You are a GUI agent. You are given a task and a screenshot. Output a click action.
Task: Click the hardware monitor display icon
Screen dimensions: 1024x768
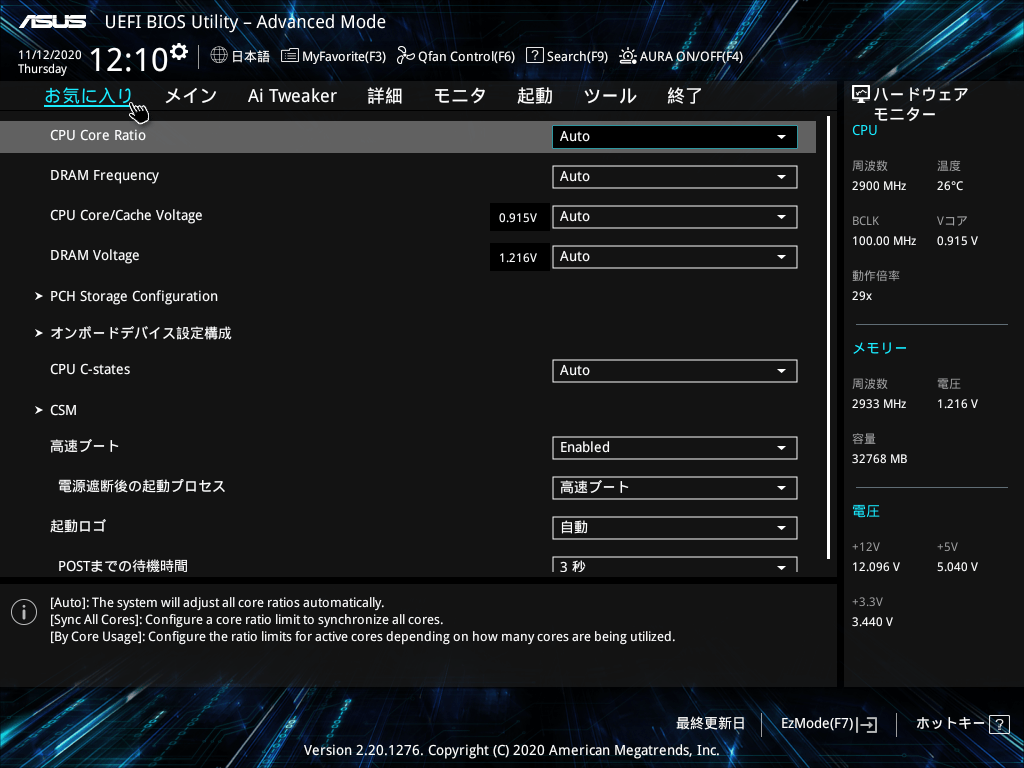[861, 94]
